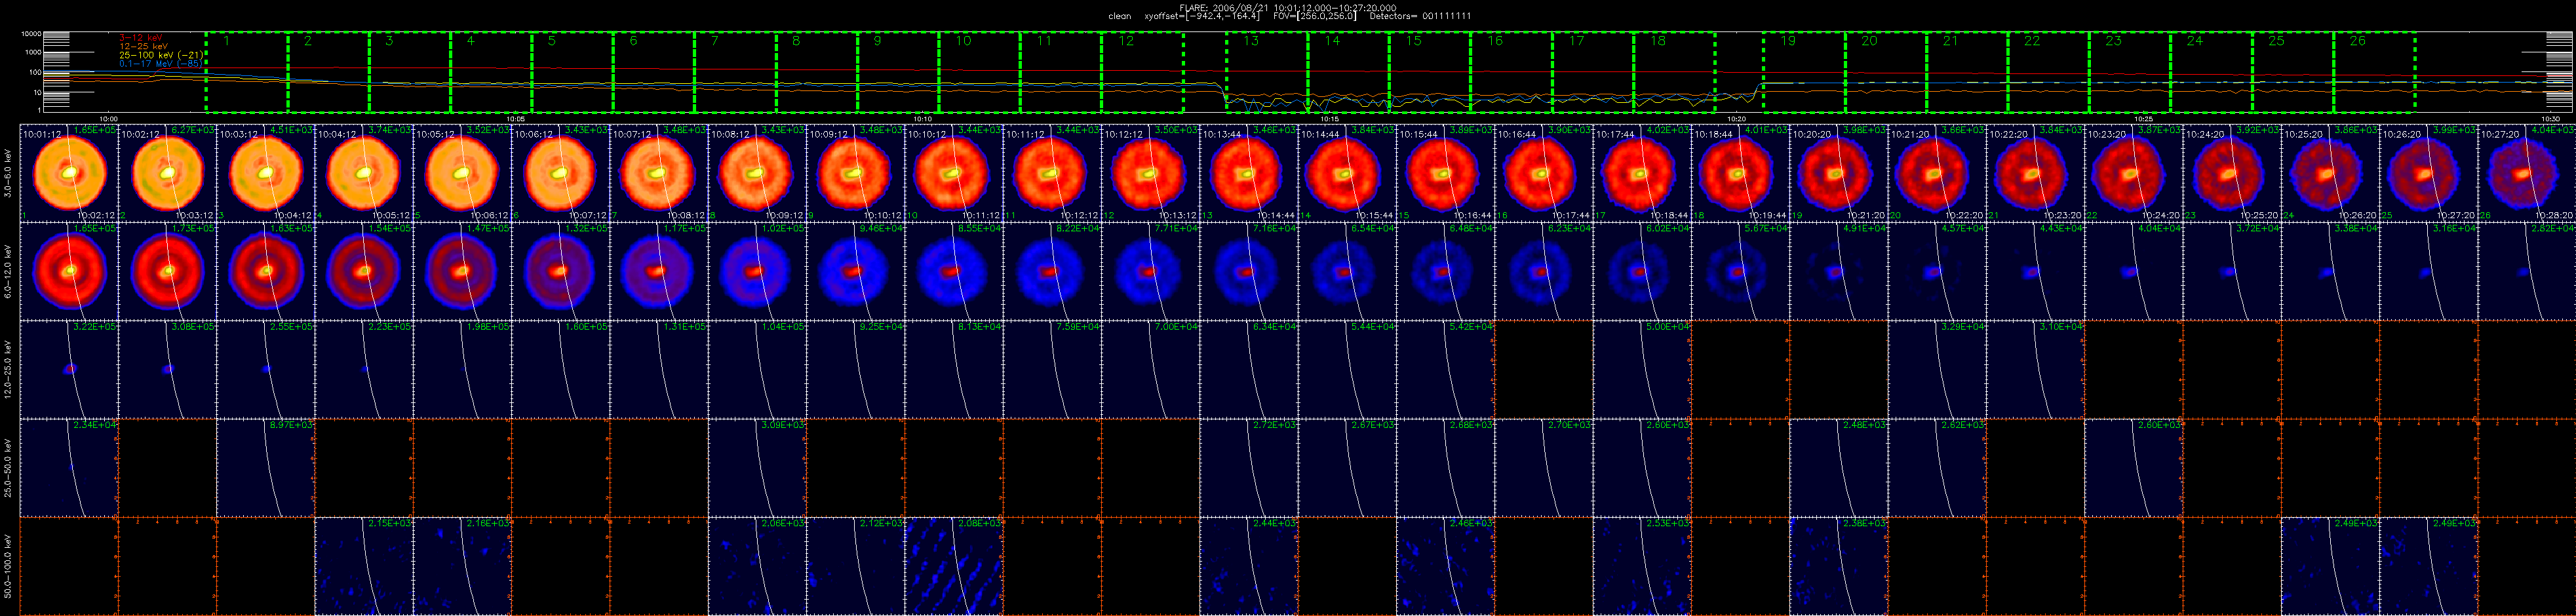This screenshot has width=2576, height=616.
Task: Open the 3.0-6.0 keV image at 10:22:20
Action: [2036, 172]
